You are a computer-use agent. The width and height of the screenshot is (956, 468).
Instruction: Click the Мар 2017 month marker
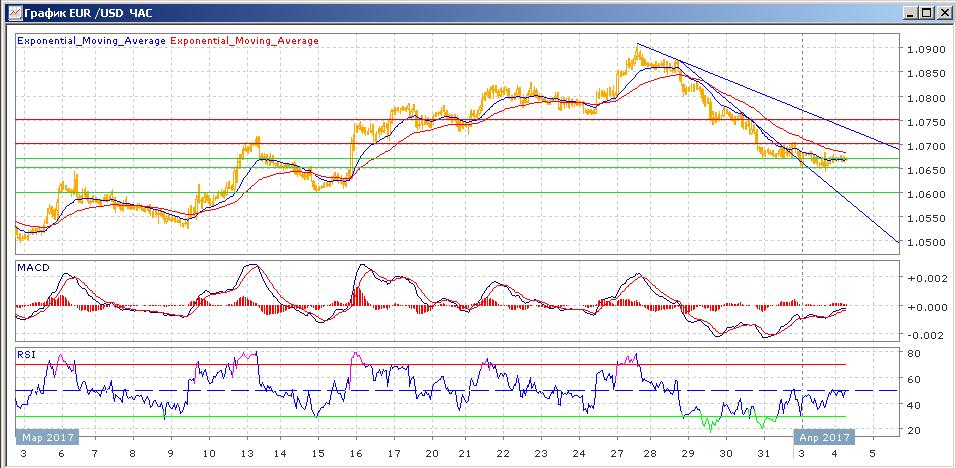click(48, 437)
